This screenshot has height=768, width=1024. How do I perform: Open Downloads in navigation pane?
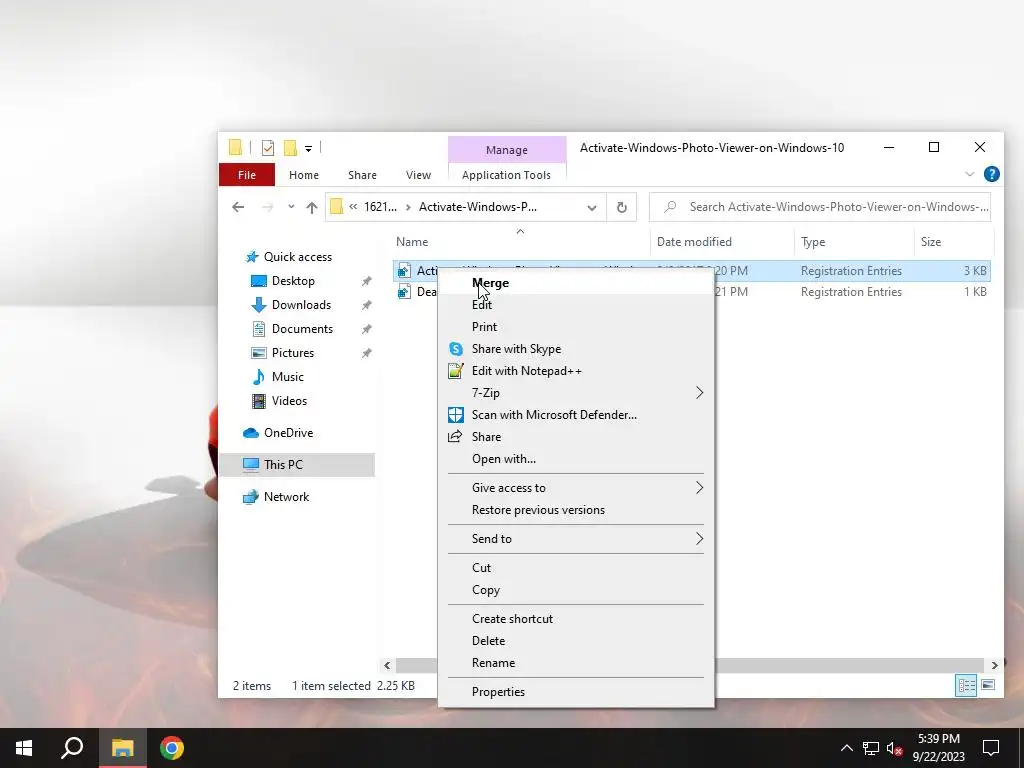point(301,305)
